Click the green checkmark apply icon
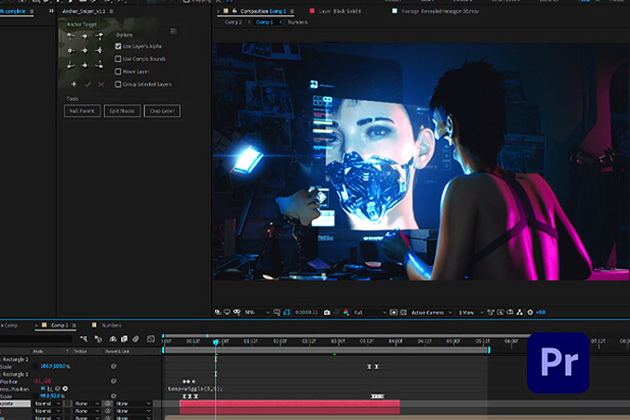This screenshot has width=630, height=420. (x=87, y=84)
